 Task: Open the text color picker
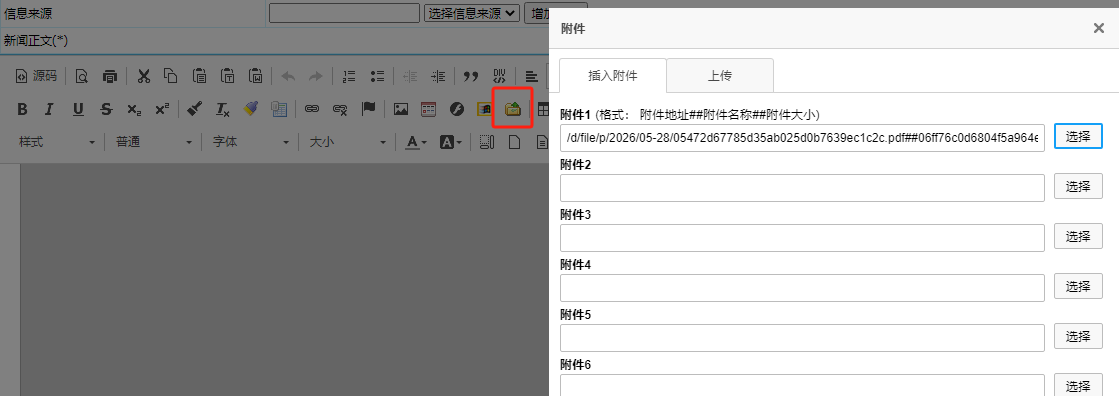point(416,142)
